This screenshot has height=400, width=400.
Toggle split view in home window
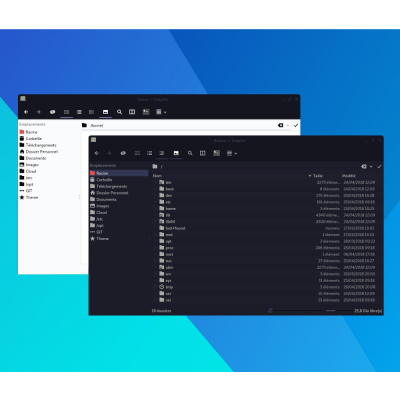(x=132, y=112)
